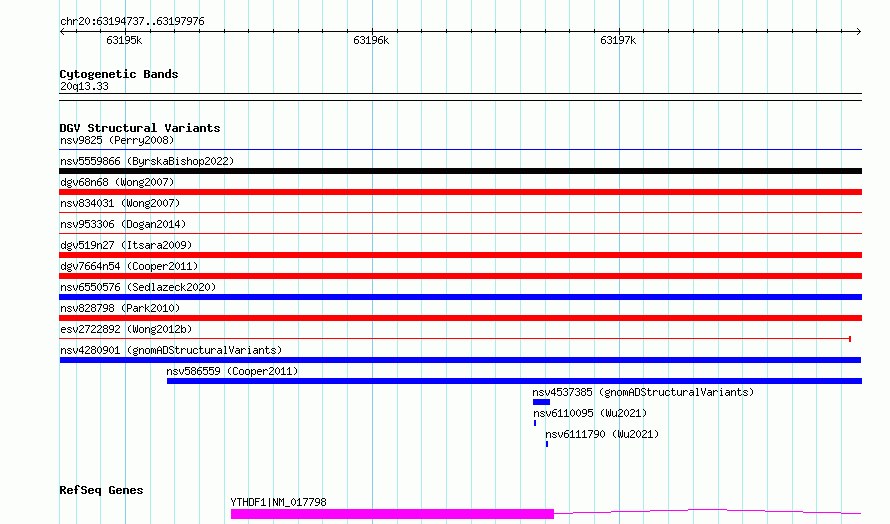Select the YTHDF1|NM_017798 gene label

tap(278, 502)
